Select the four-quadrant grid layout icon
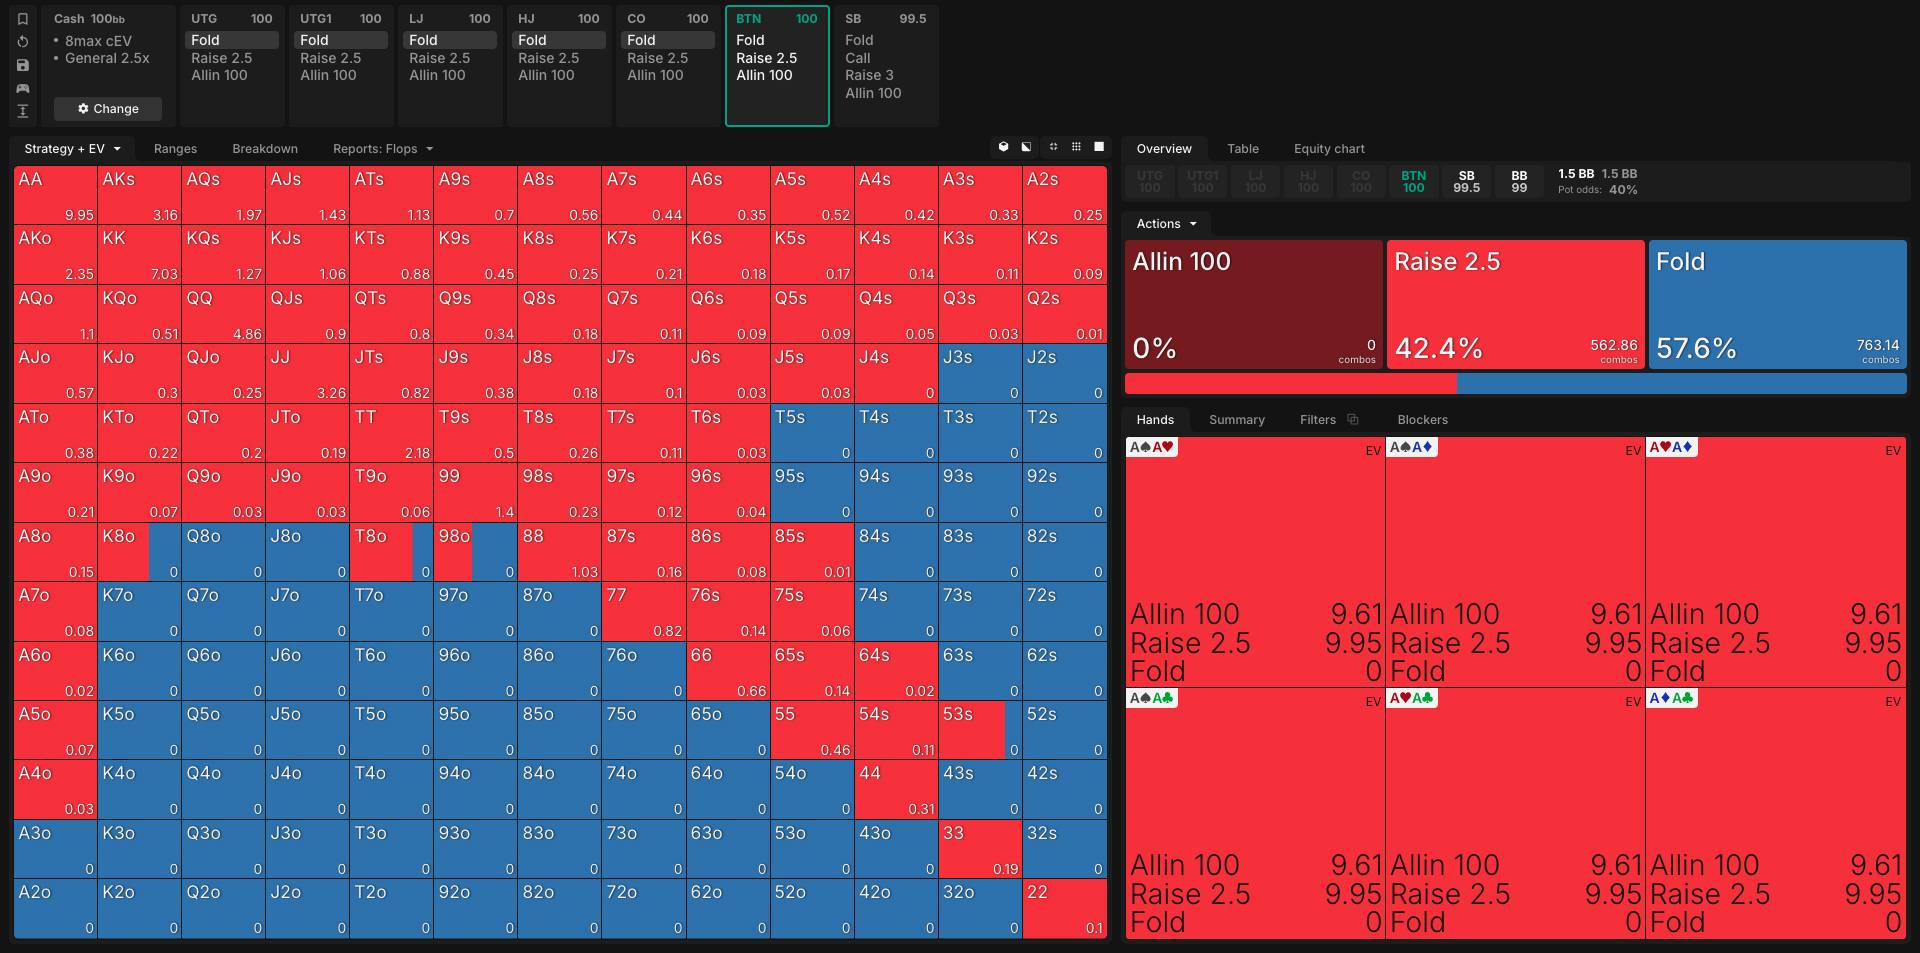This screenshot has height=953, width=1920. [1053, 147]
